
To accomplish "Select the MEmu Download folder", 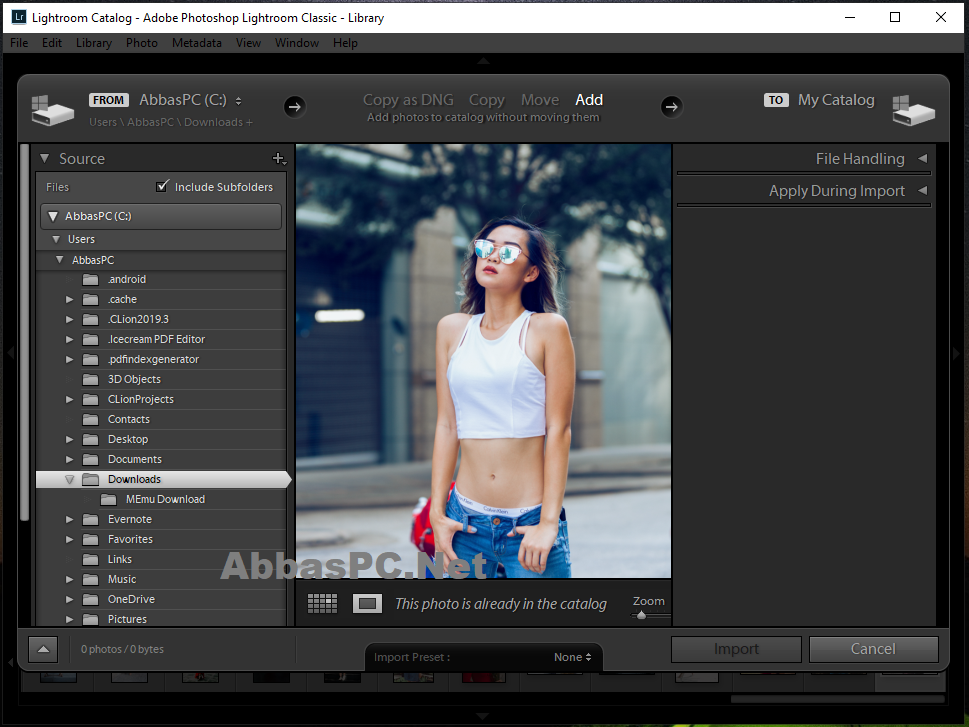I will click(x=165, y=498).
